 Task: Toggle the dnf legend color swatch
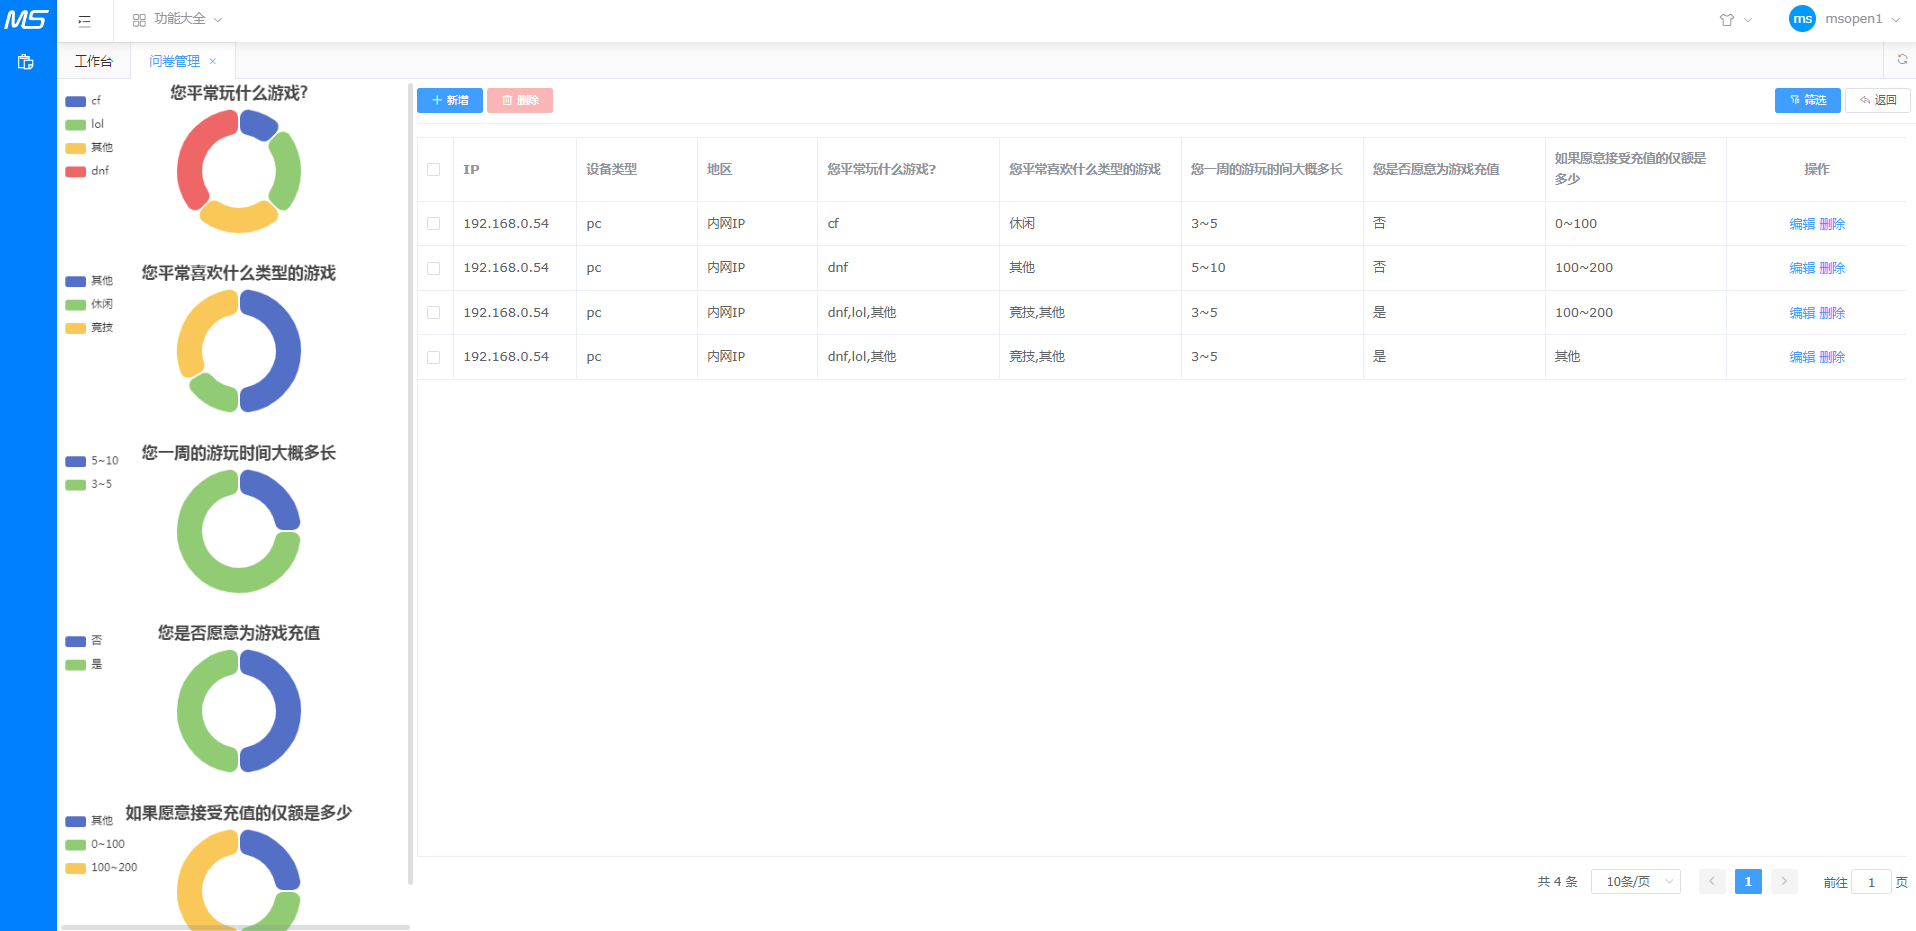point(75,171)
